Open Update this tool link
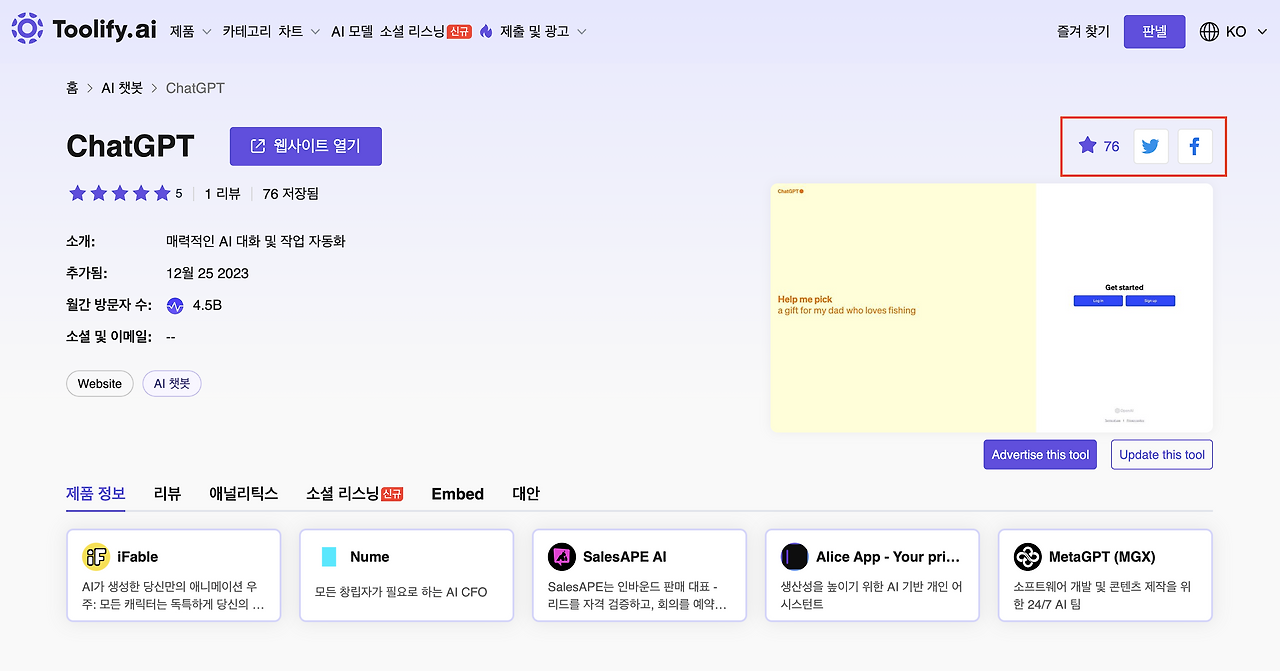 [x=1161, y=454]
